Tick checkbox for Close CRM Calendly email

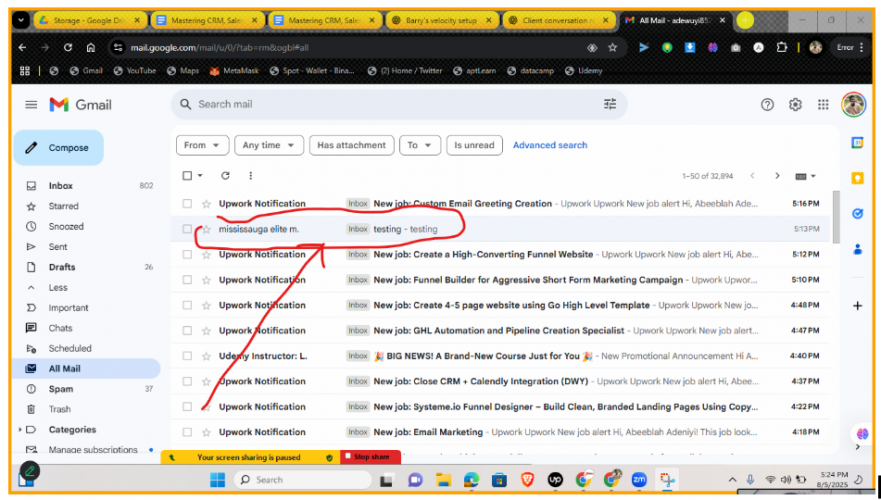coord(187,381)
